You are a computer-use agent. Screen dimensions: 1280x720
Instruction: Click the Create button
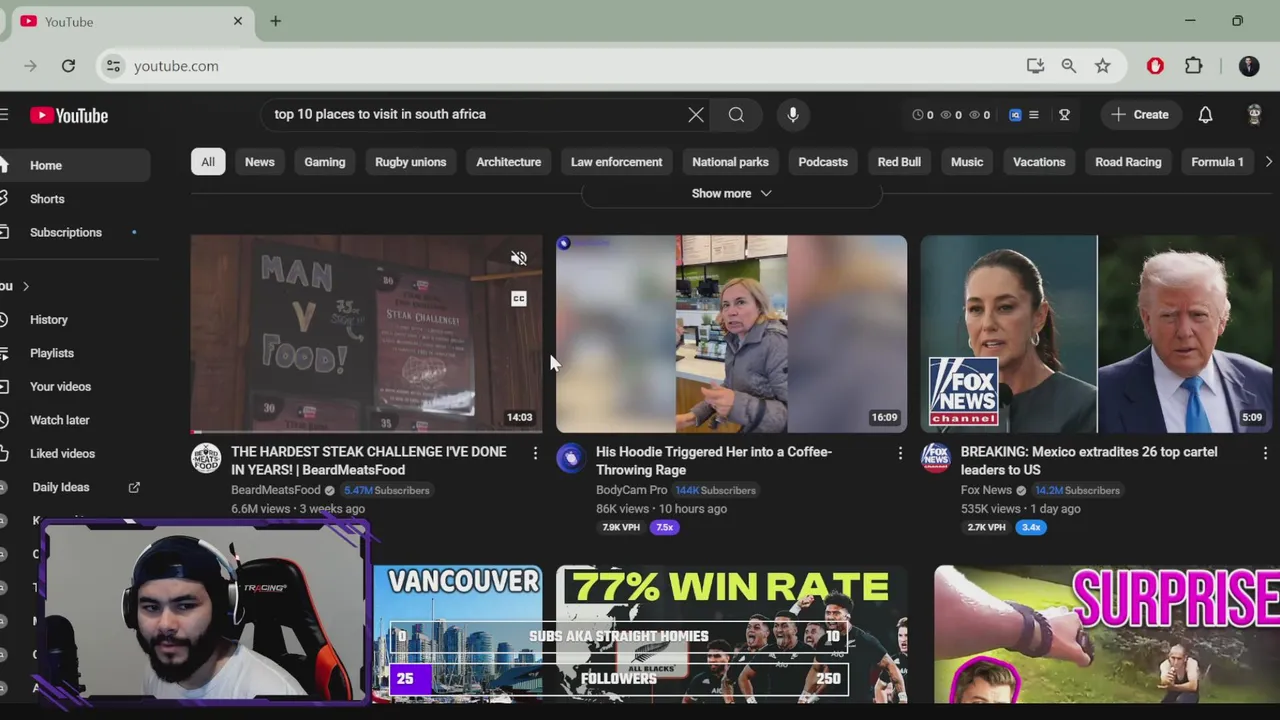[x=1140, y=114]
